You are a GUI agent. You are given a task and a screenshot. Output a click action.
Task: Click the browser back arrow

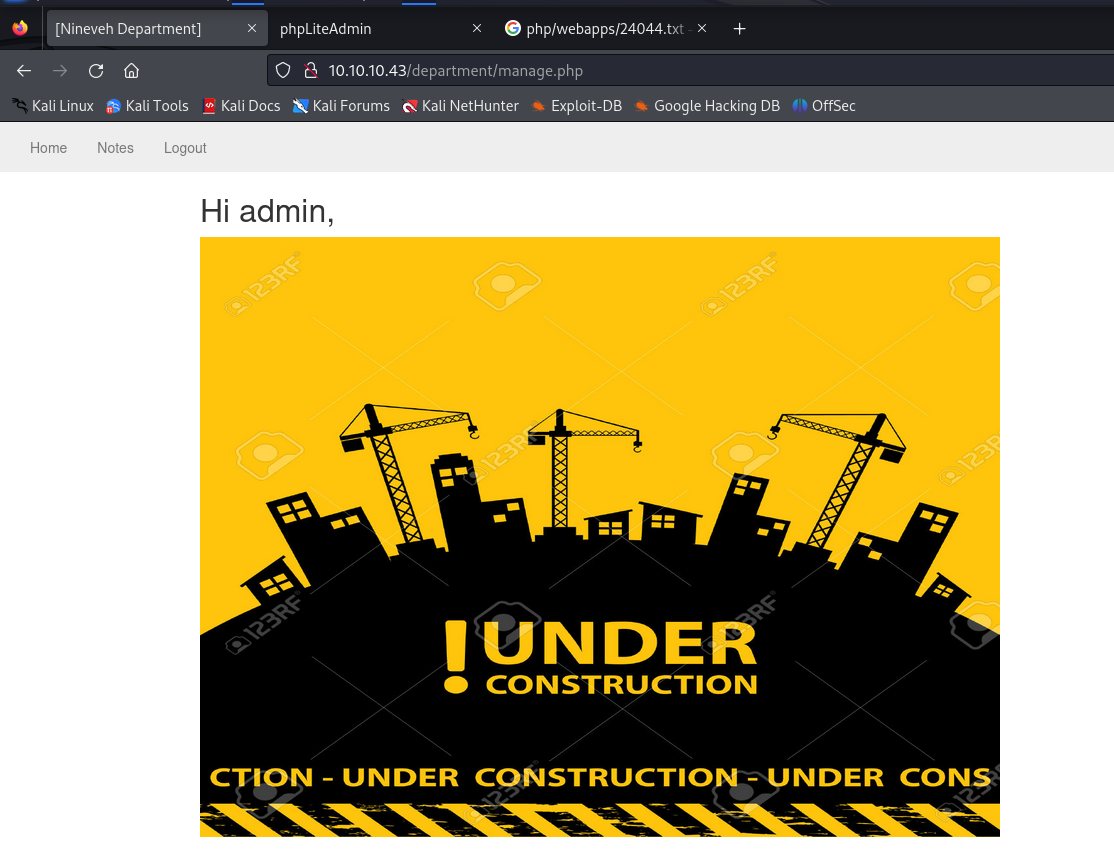point(25,70)
